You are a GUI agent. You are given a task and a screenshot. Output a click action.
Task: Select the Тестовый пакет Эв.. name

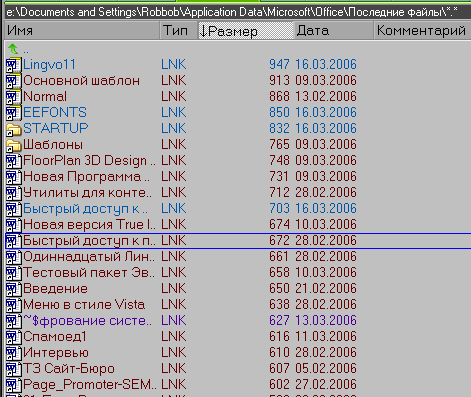pos(89,273)
